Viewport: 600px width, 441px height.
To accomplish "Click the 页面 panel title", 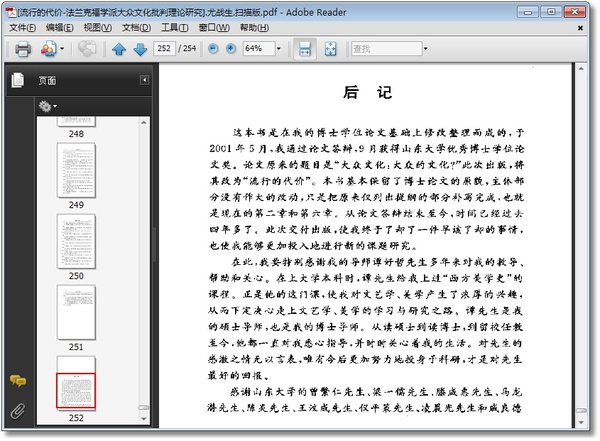I will point(47,80).
